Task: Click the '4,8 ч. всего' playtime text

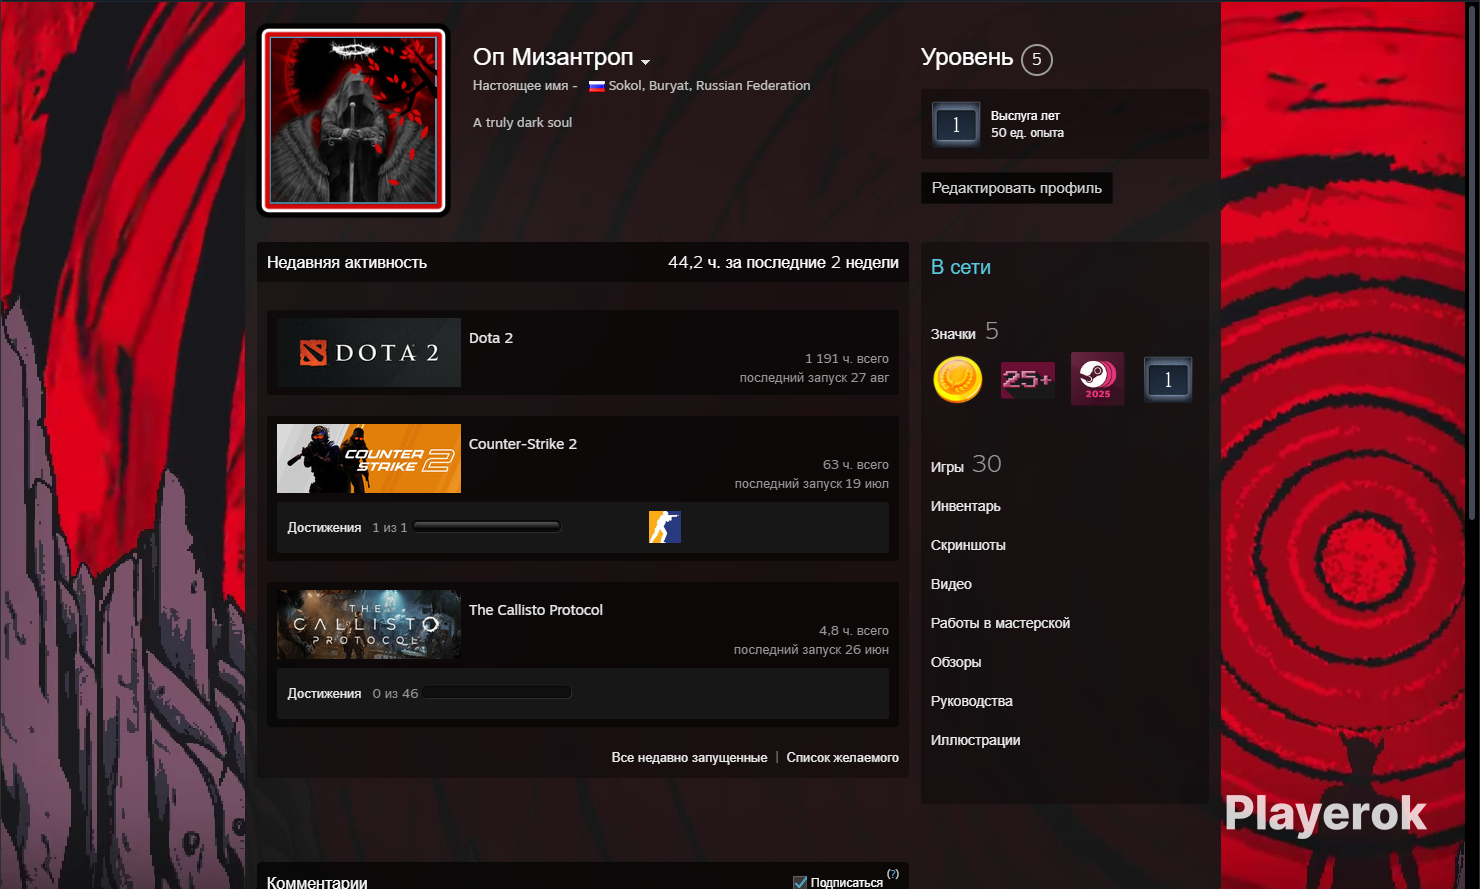Action: (x=854, y=630)
